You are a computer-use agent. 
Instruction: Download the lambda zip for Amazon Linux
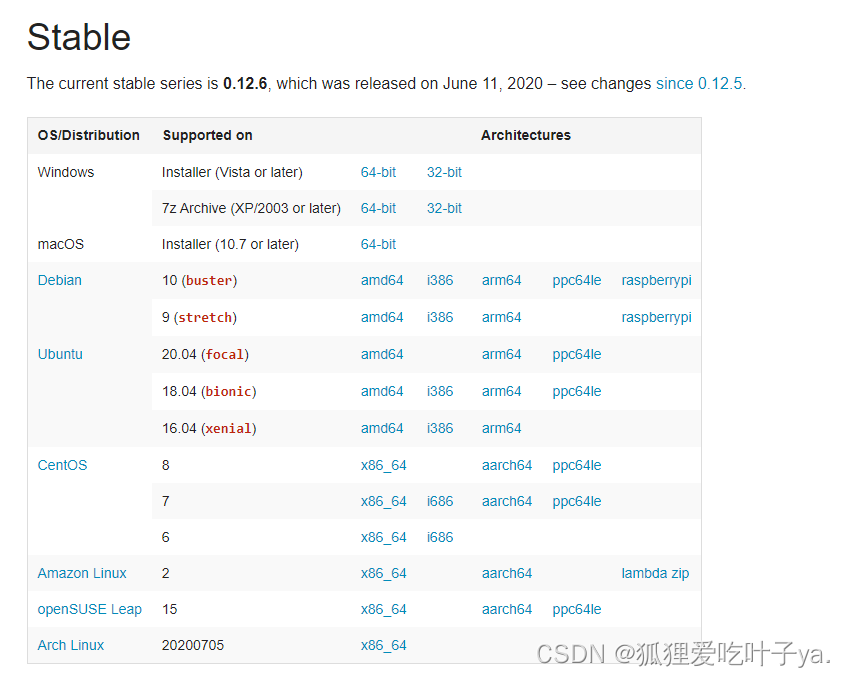(655, 574)
